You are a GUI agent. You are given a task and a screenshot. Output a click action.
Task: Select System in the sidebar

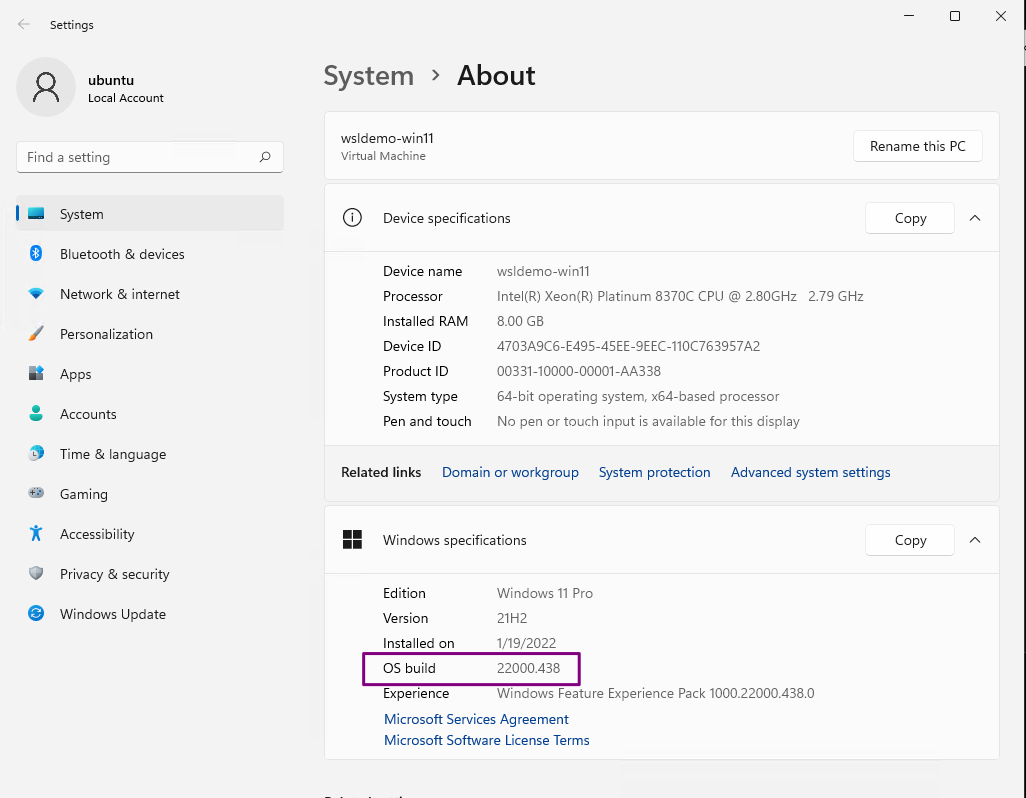click(x=81, y=214)
